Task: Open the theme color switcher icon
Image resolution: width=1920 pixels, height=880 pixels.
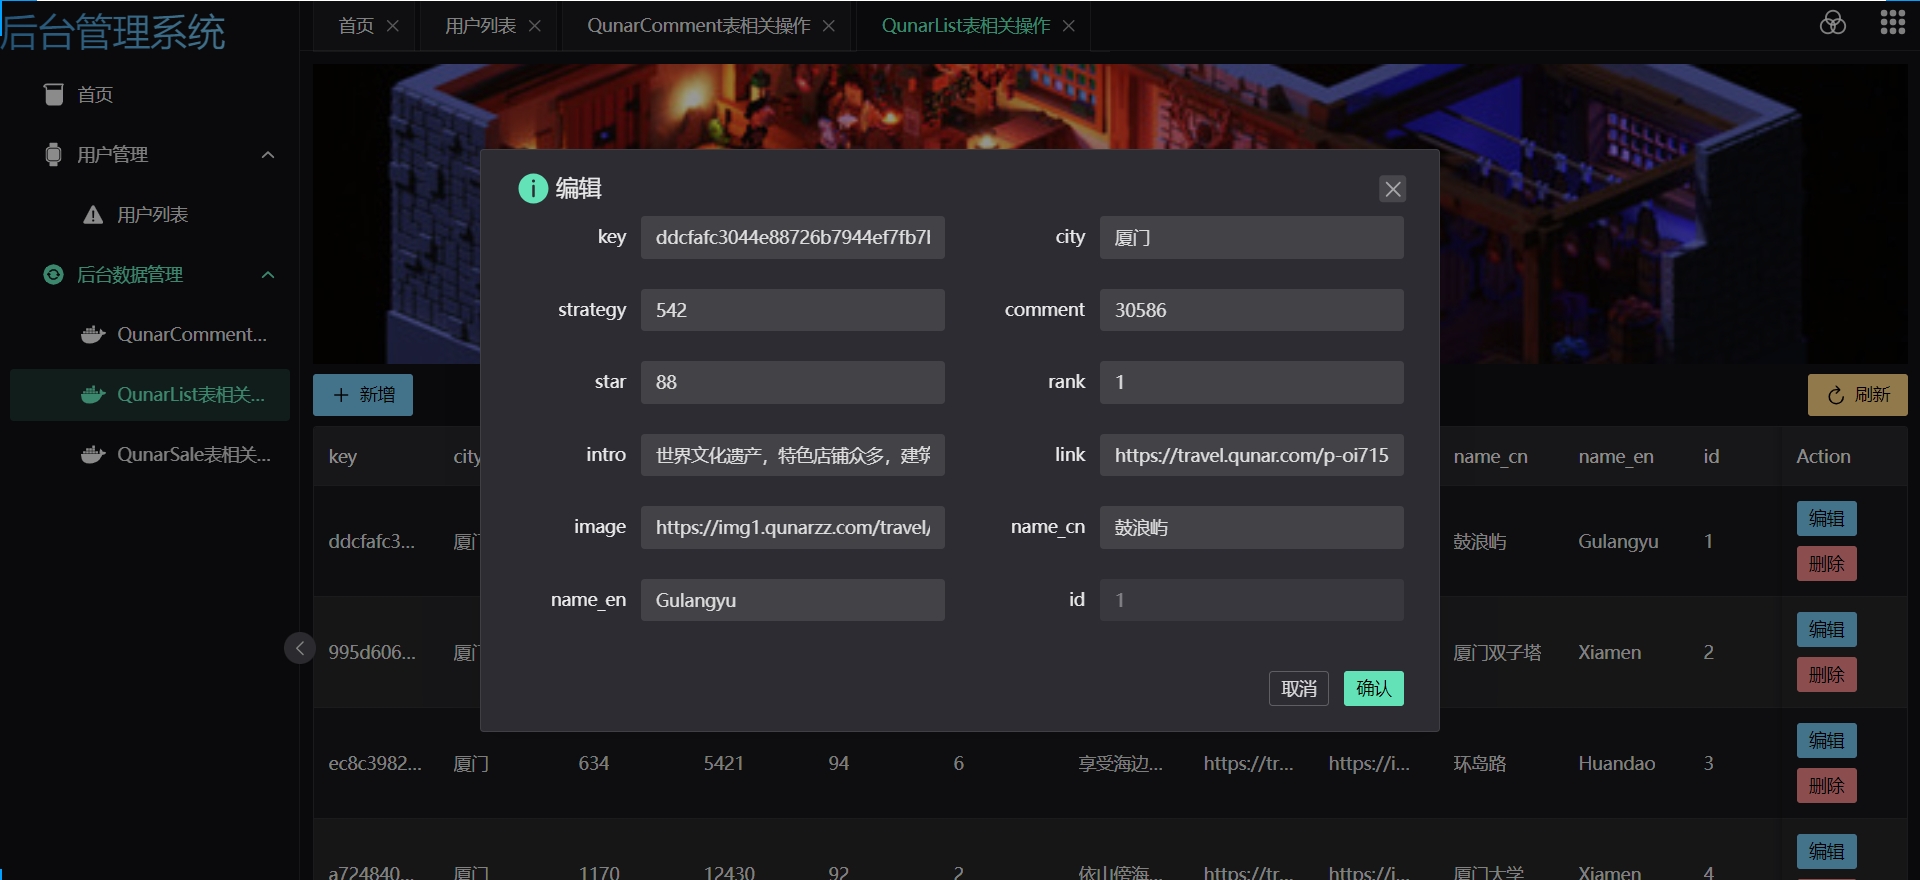Action: click(1832, 23)
